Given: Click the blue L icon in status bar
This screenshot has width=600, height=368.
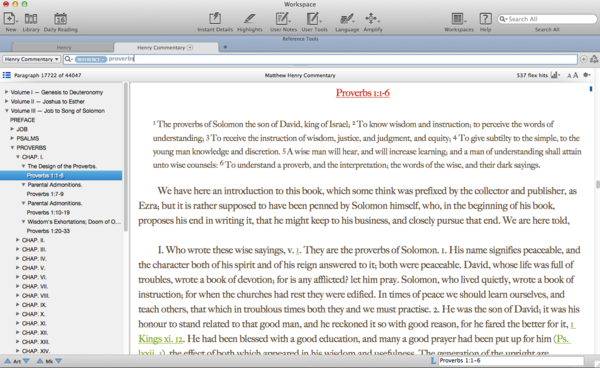Looking at the screenshot, I should click(433, 360).
